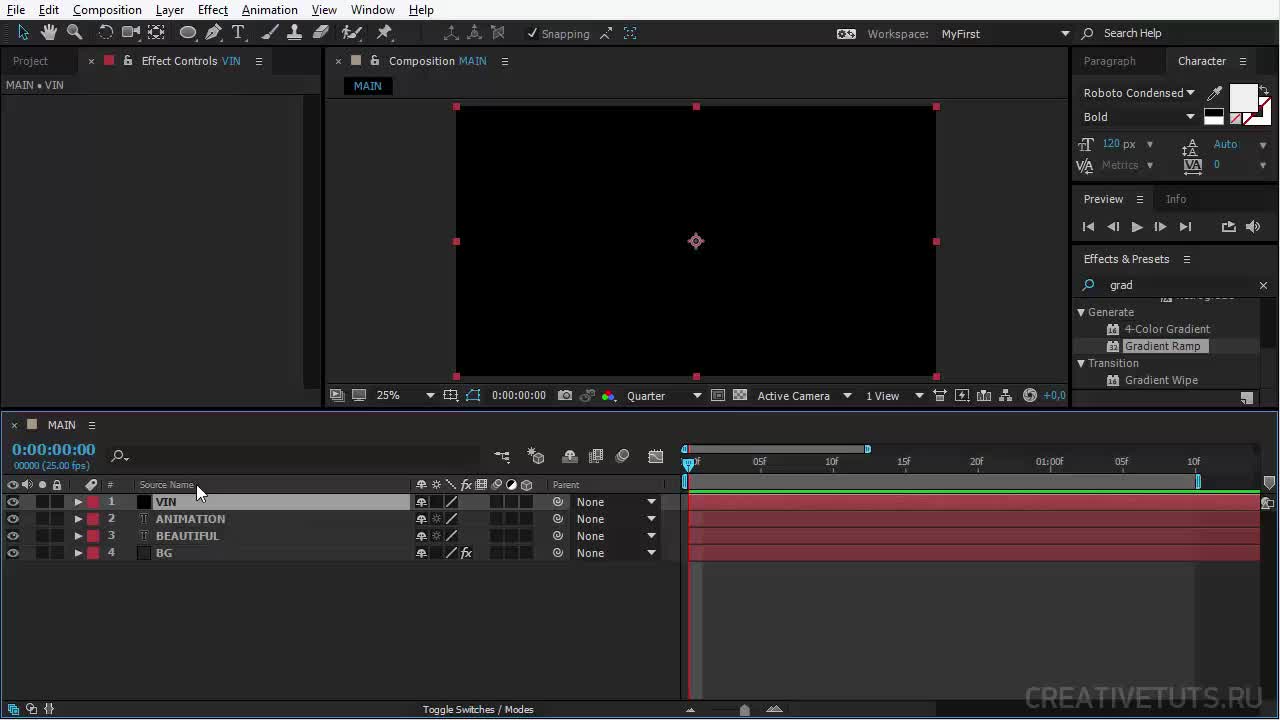This screenshot has width=1280, height=720.
Task: Enable Motion Blur for timeline
Action: coord(622,456)
